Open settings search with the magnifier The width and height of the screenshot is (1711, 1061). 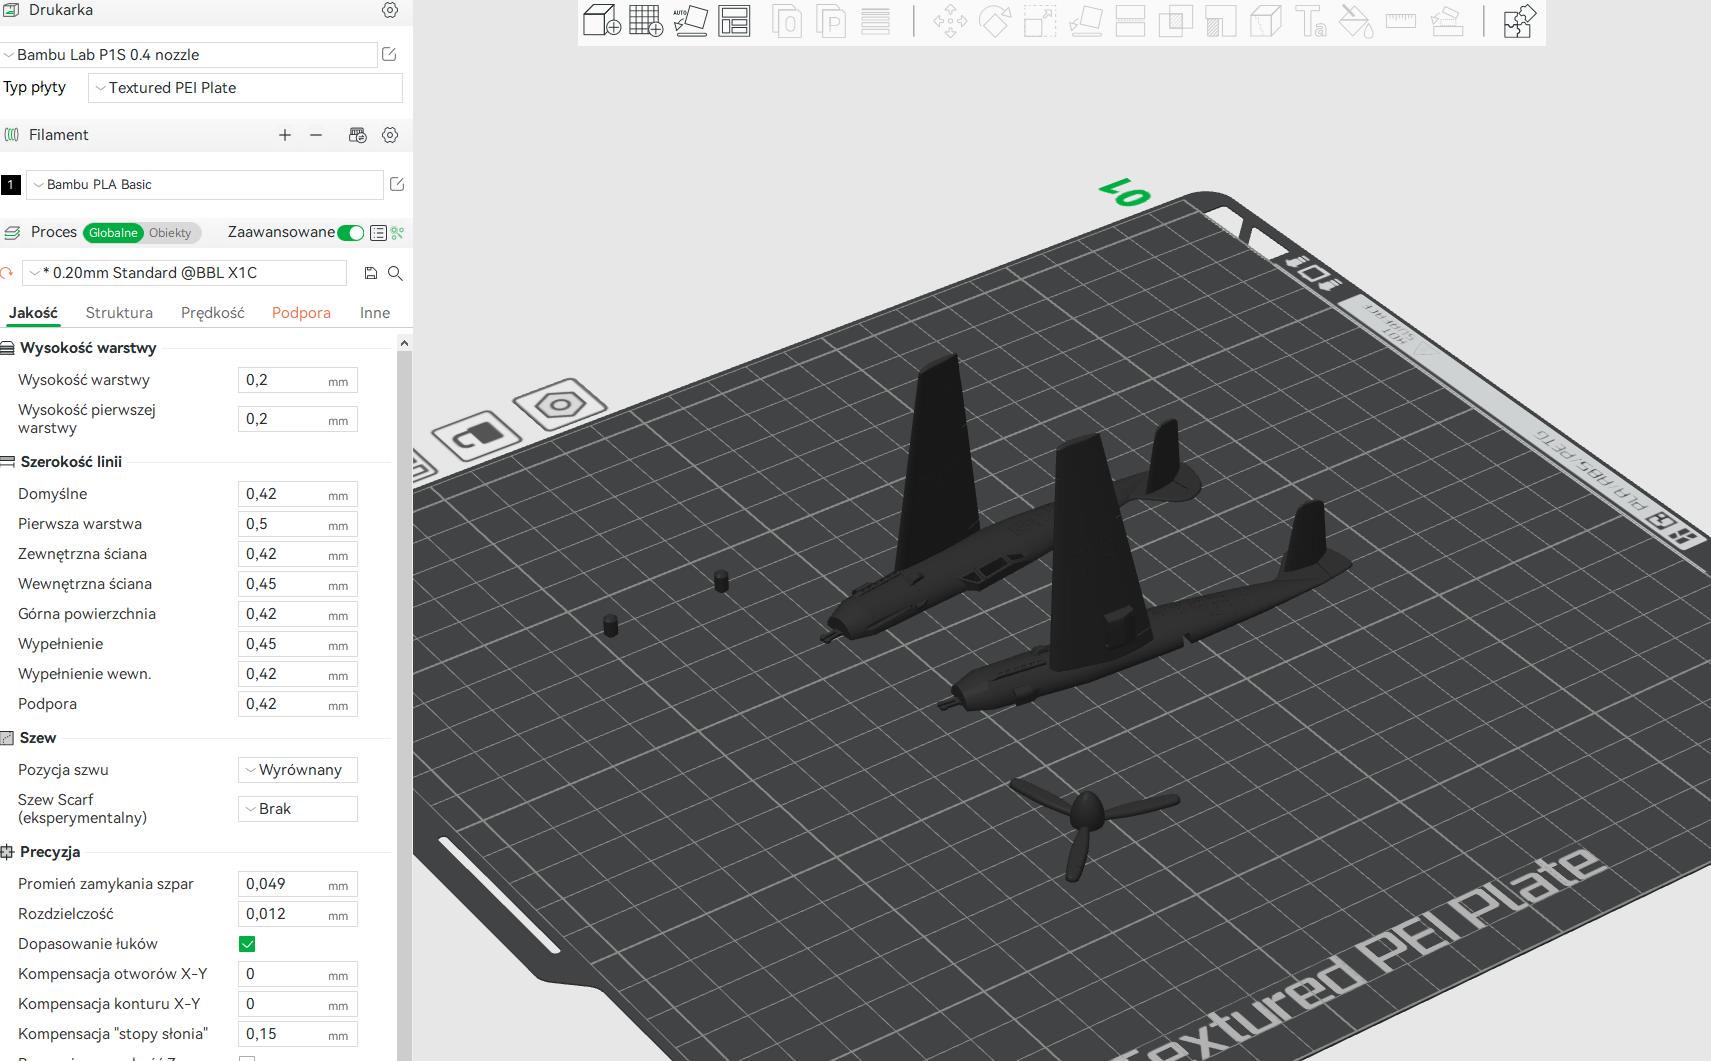point(396,272)
